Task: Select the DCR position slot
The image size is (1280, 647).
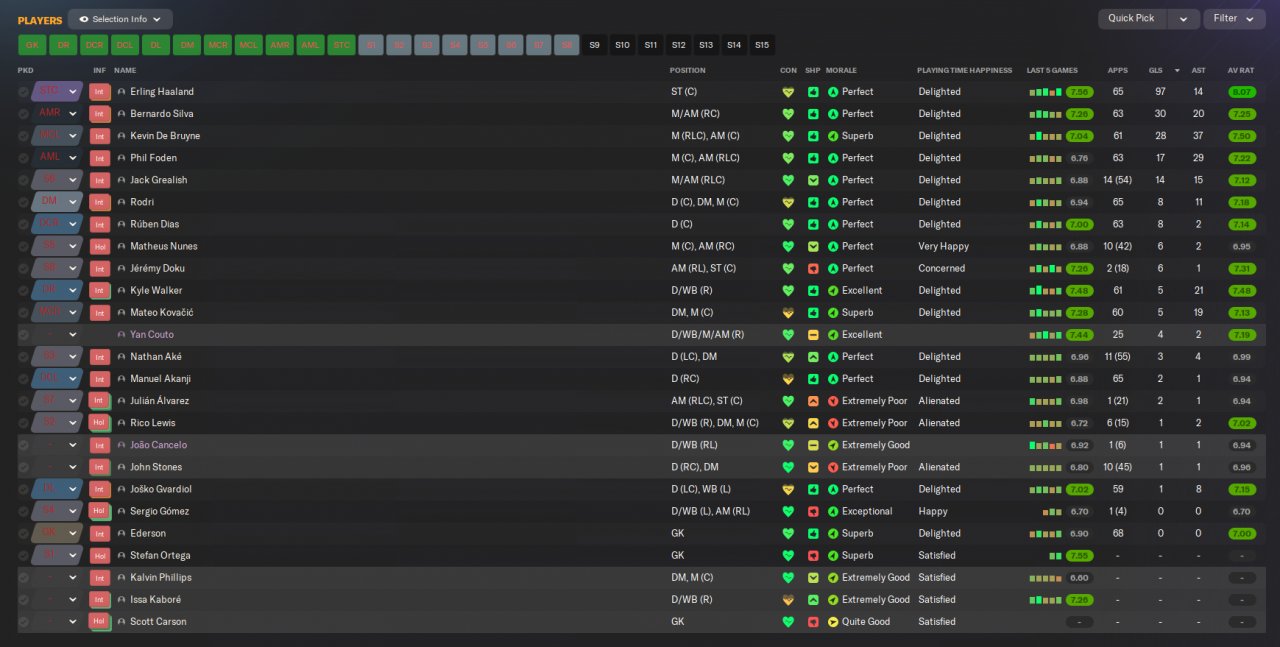Action: [94, 45]
